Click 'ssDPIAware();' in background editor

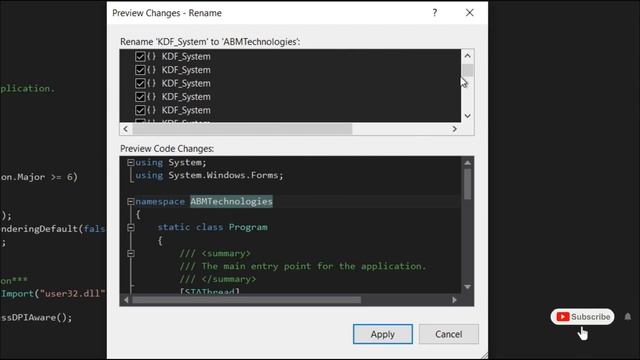click(36, 318)
